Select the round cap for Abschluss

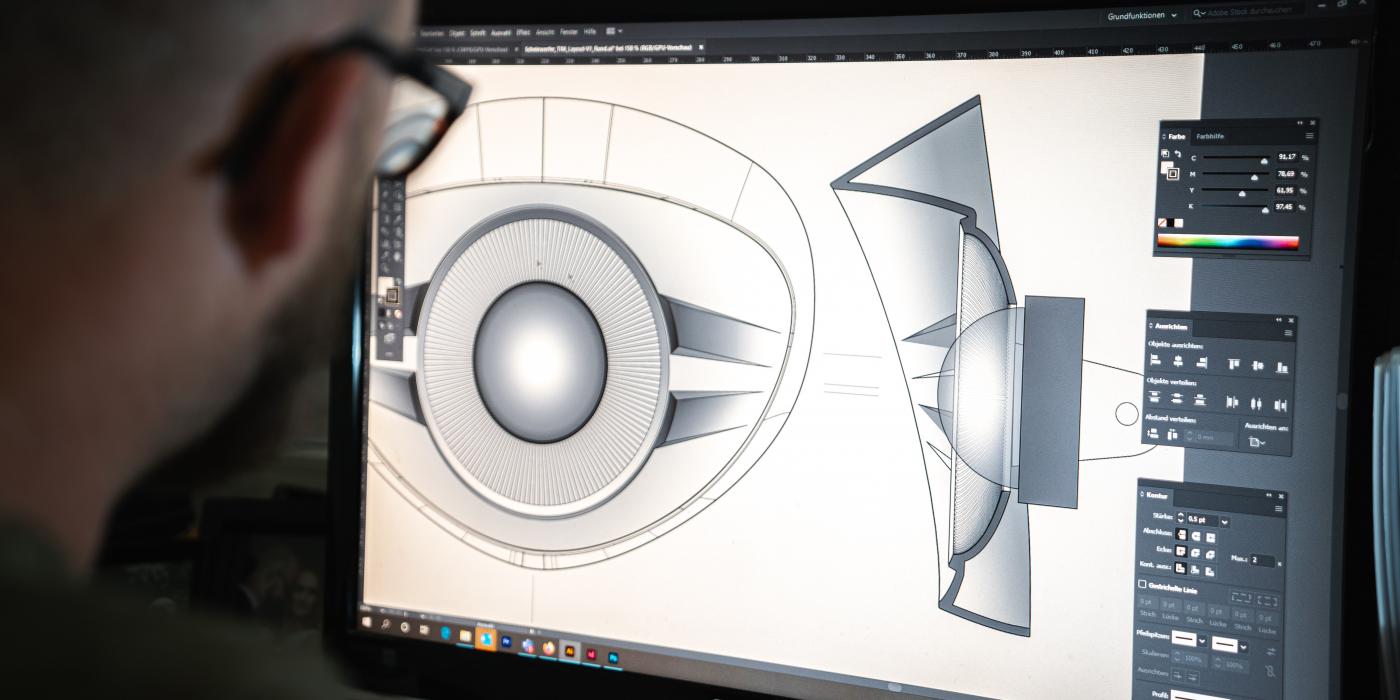click(1196, 536)
